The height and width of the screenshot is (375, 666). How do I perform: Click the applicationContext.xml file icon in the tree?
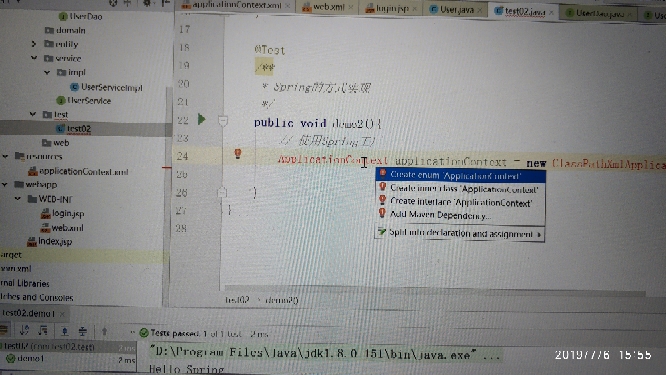33,171
